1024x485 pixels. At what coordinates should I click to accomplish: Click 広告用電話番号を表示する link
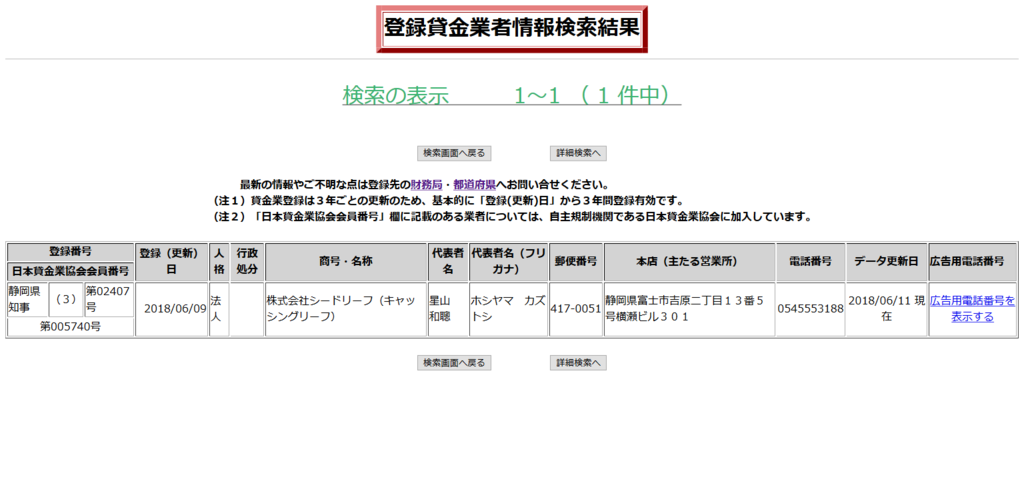click(x=972, y=309)
